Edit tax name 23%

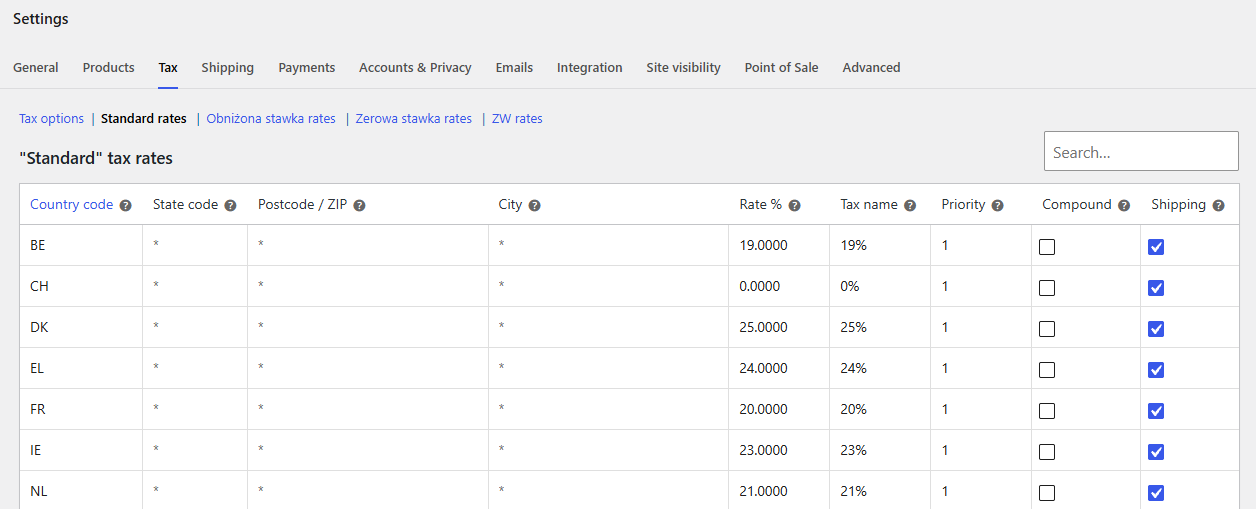pyautogui.click(x=880, y=450)
